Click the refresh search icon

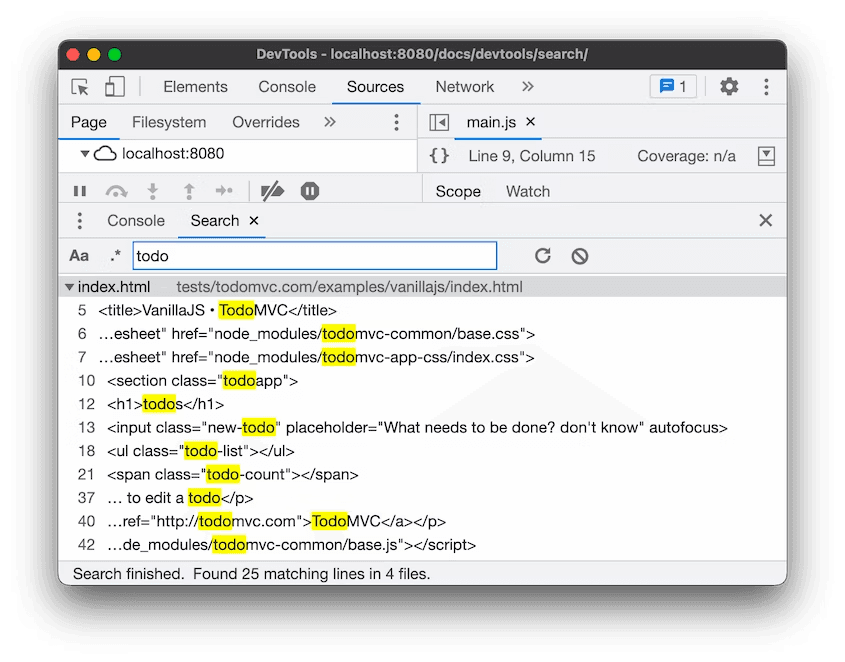tap(543, 256)
